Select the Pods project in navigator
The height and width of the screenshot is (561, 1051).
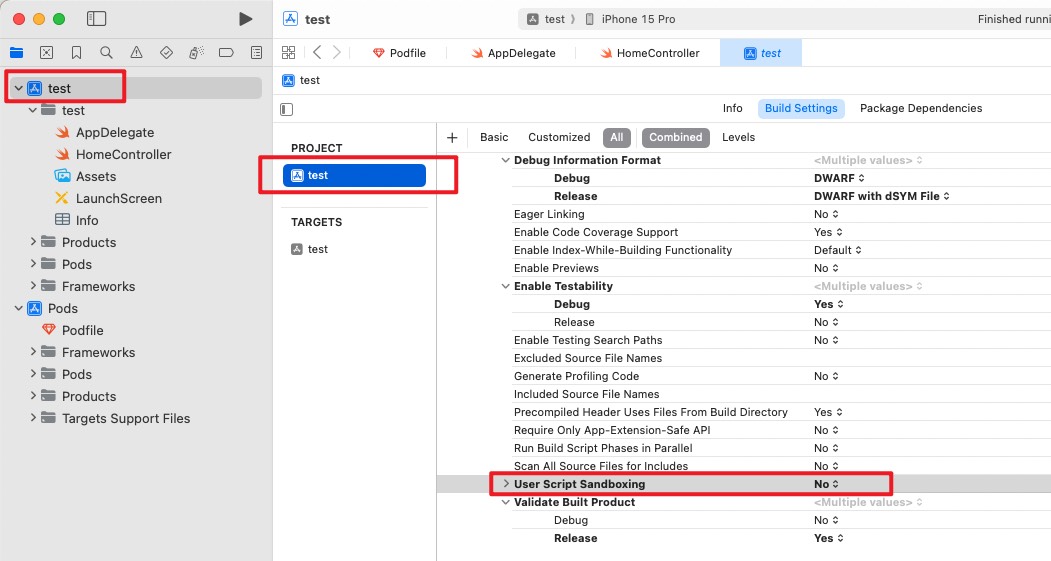coord(62,308)
